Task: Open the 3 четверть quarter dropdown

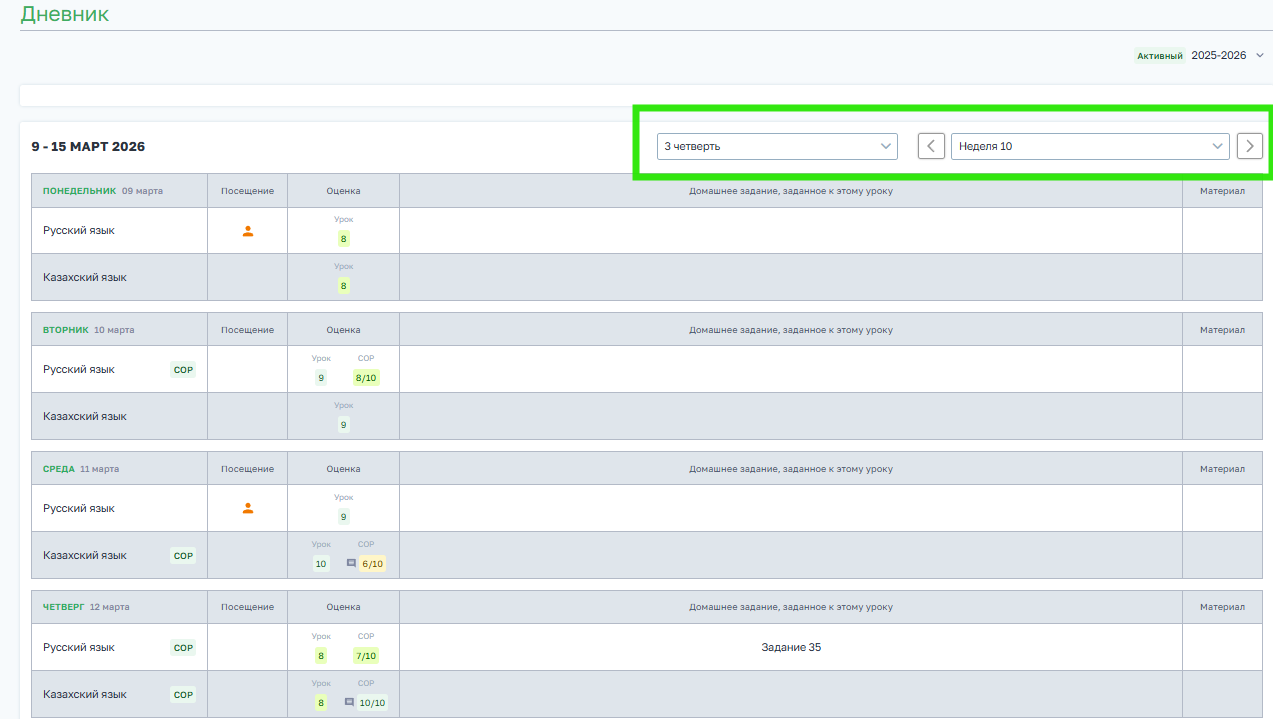Action: 777,146
